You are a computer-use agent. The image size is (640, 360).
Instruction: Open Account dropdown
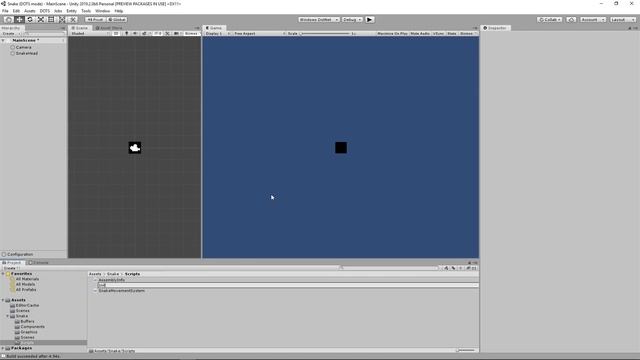[593, 20]
